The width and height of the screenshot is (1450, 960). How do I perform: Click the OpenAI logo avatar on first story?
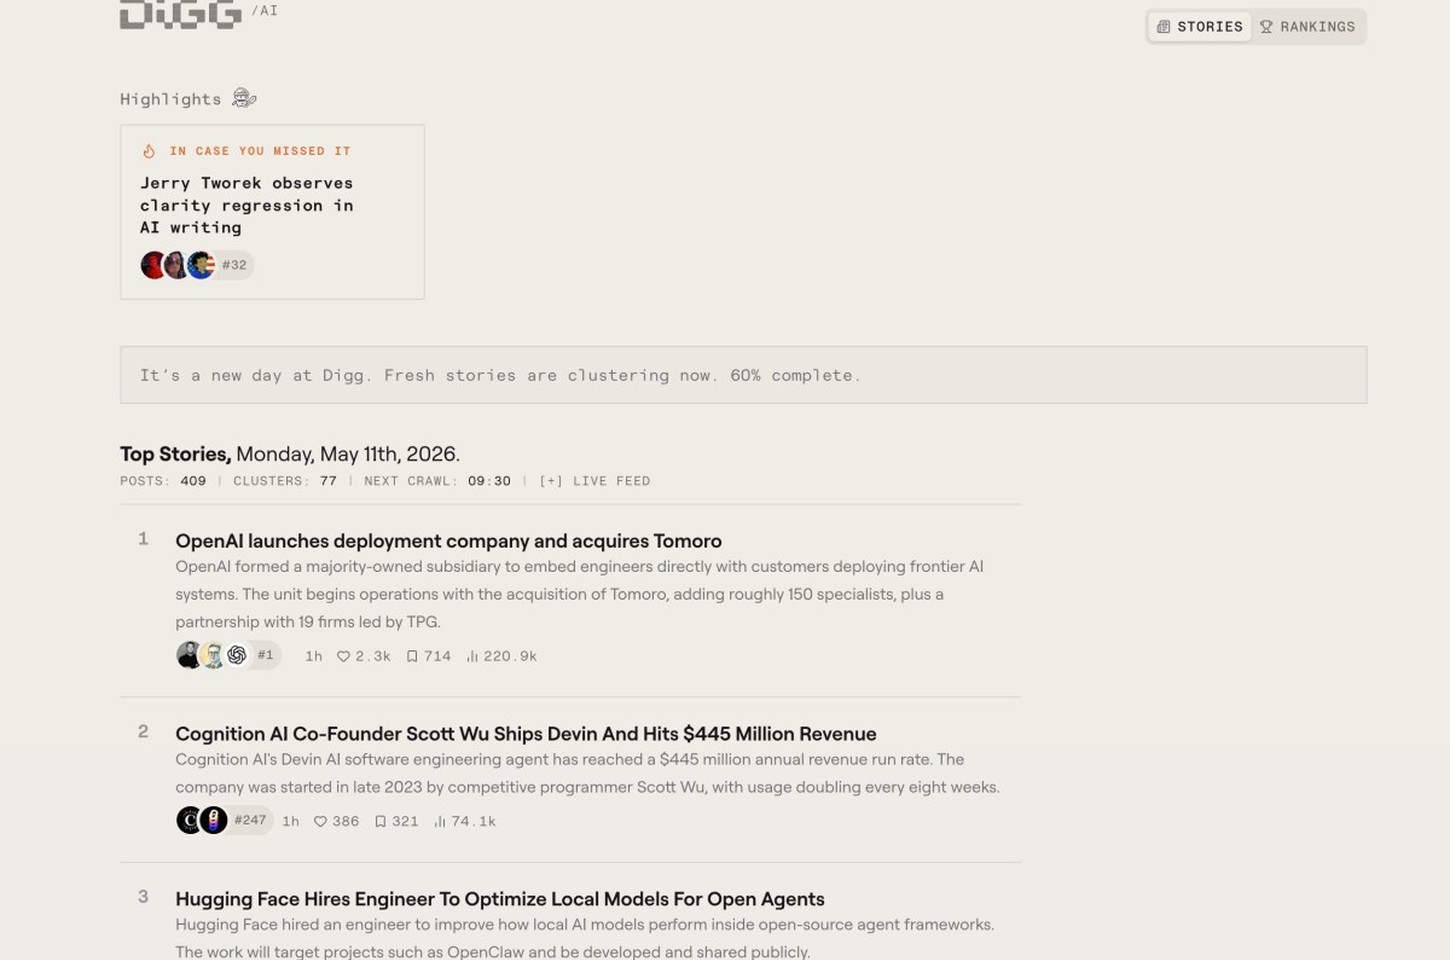tap(237, 655)
